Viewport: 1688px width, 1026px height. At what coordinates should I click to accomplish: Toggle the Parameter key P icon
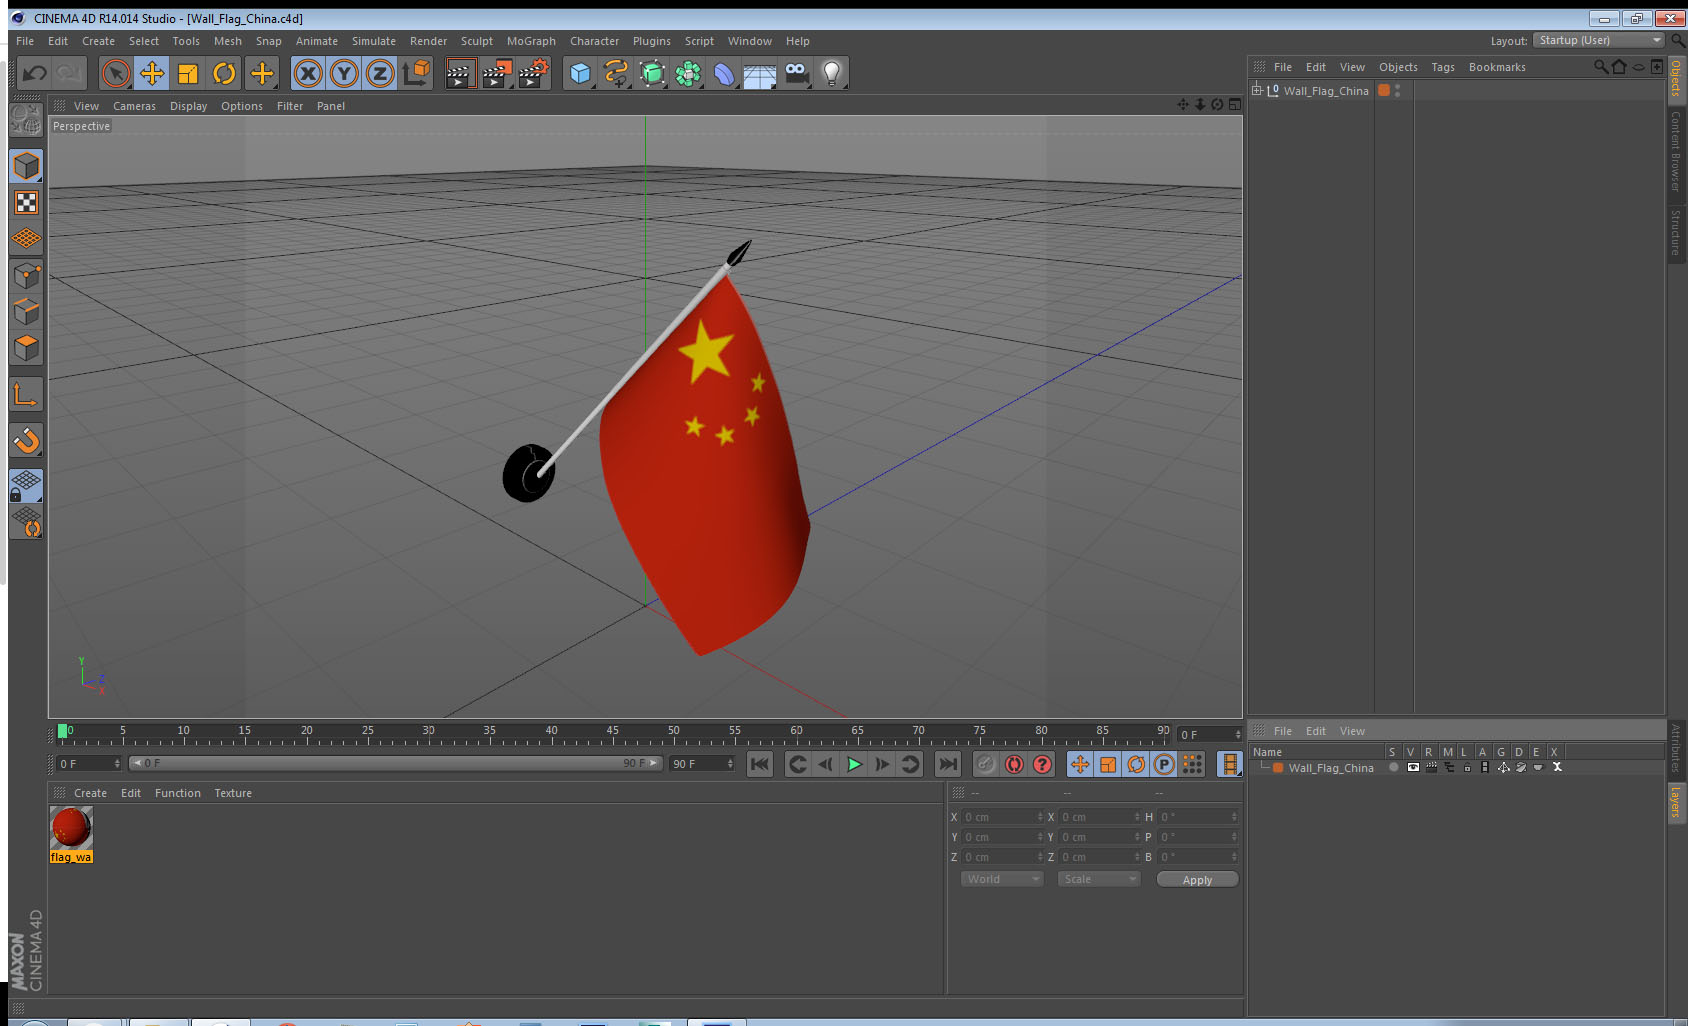[x=1164, y=764]
